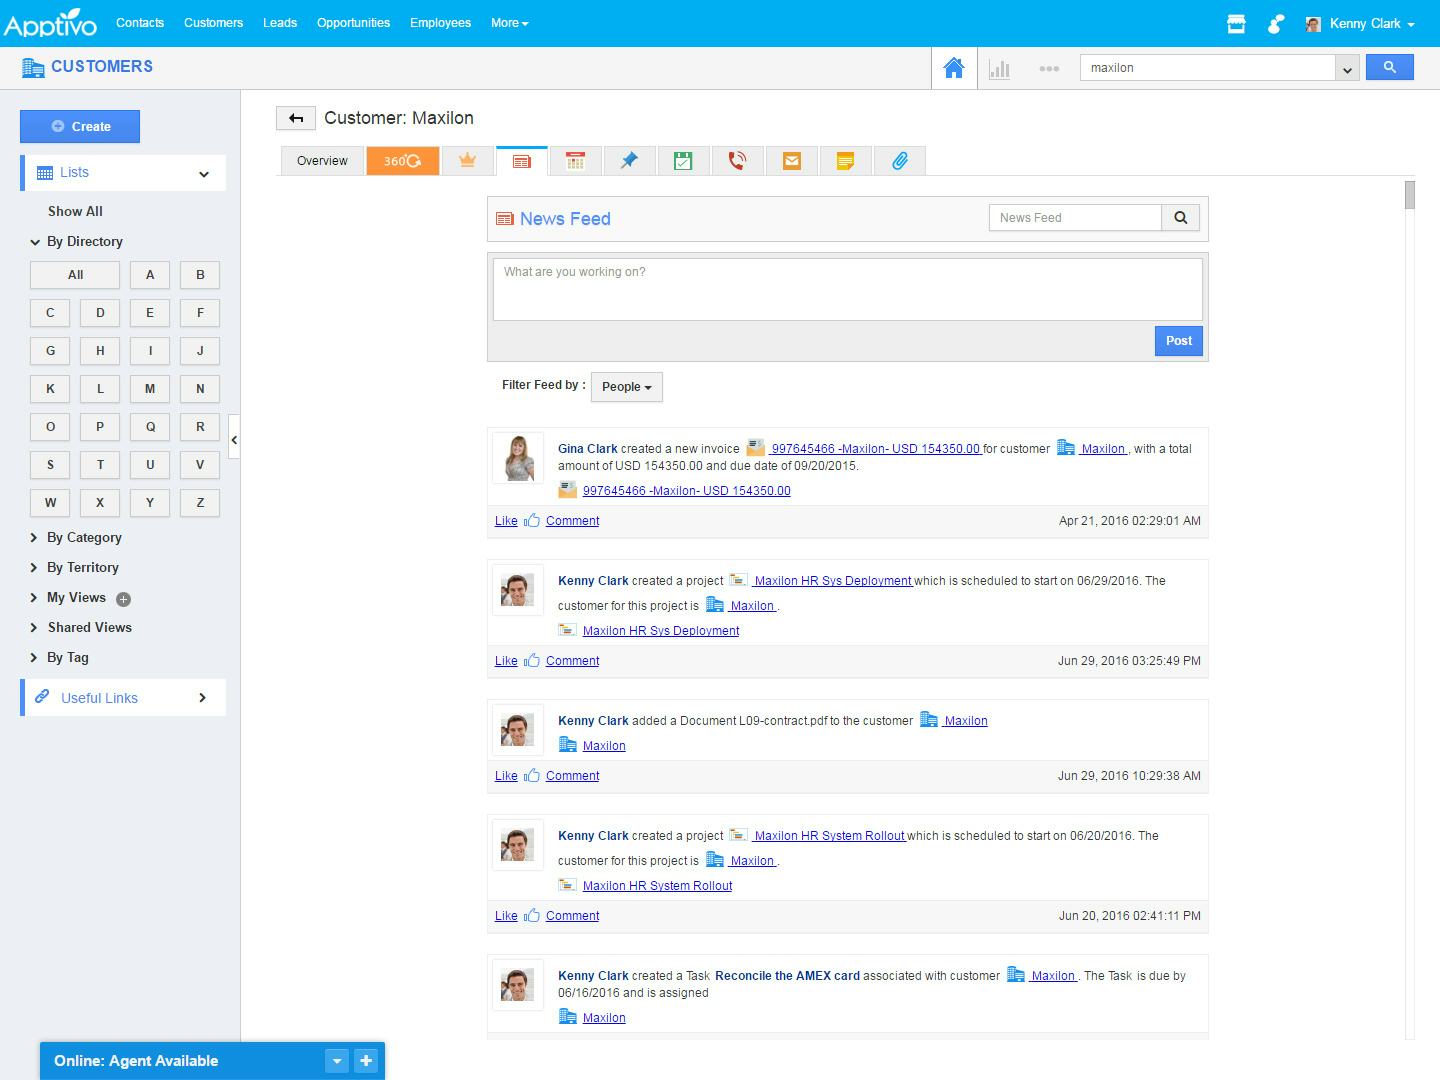Open the reports bar chart icon
The height and width of the screenshot is (1080, 1440).
(x=999, y=68)
